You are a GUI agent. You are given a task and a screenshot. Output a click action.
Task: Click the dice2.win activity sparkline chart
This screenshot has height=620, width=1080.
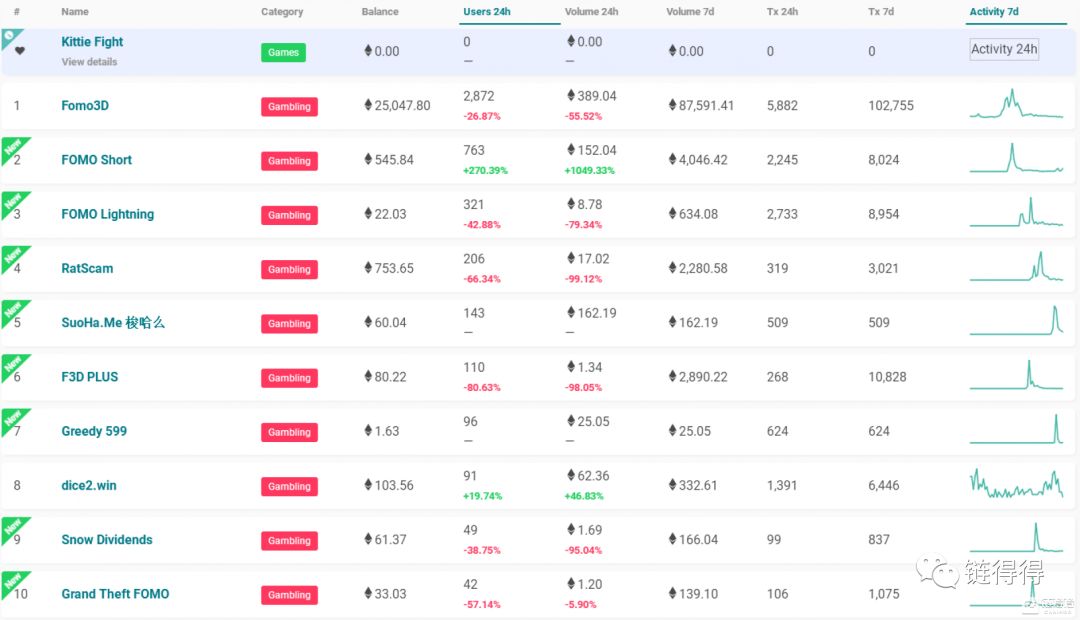tap(1016, 485)
